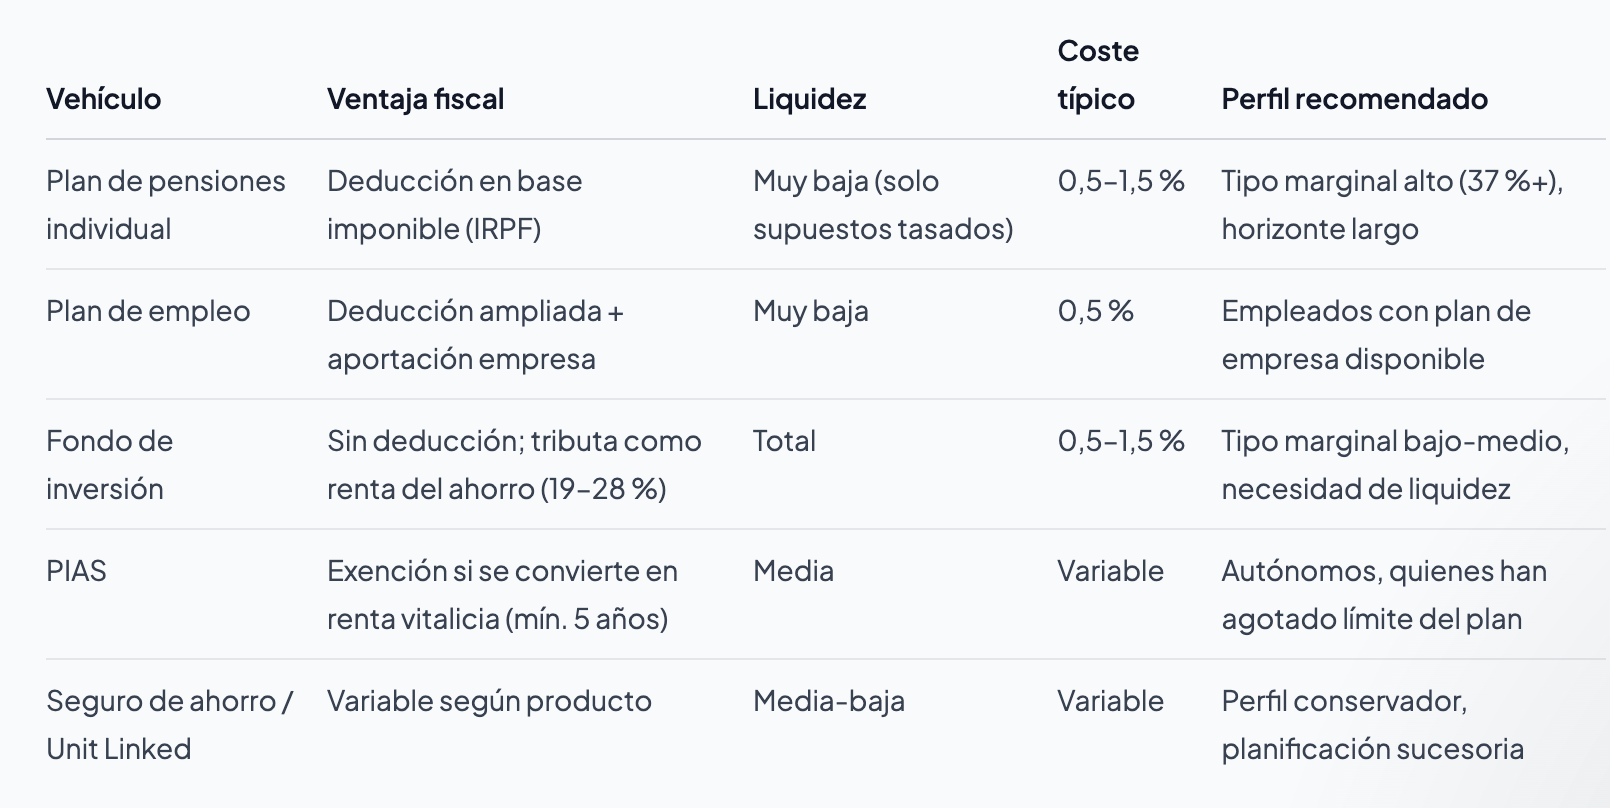Select the Plan de empleo row label
Image resolution: width=1610 pixels, height=808 pixels.
click(x=148, y=311)
